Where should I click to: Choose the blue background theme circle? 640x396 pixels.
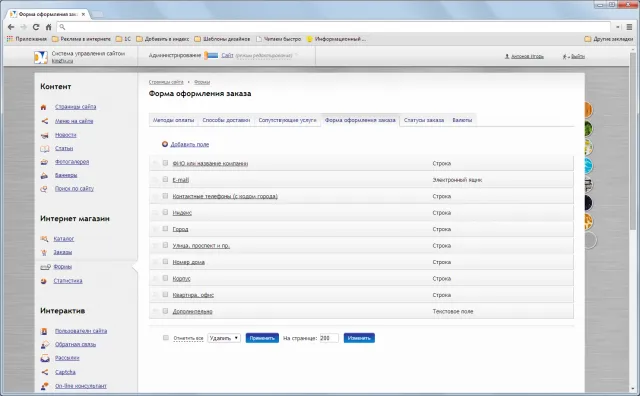588,166
